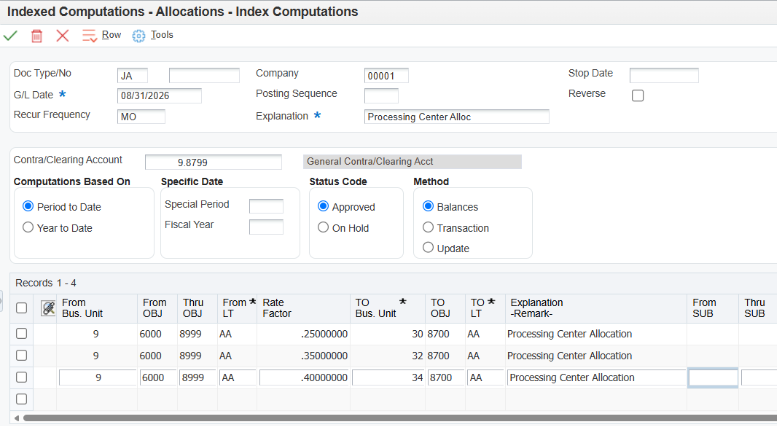Click the Thru SUB column header
Image resolution: width=777 pixels, height=426 pixels.
tap(757, 308)
